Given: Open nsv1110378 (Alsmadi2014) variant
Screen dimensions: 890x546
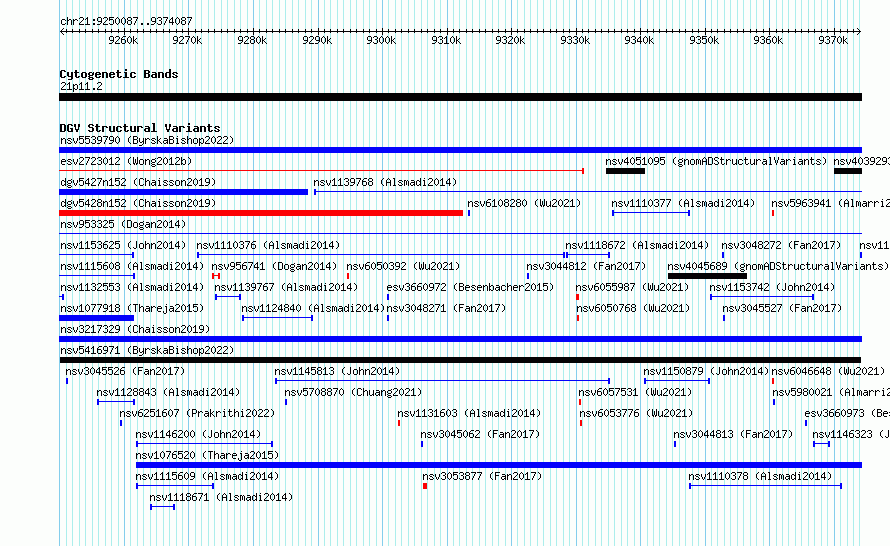Looking at the screenshot, I should pyautogui.click(x=760, y=476).
